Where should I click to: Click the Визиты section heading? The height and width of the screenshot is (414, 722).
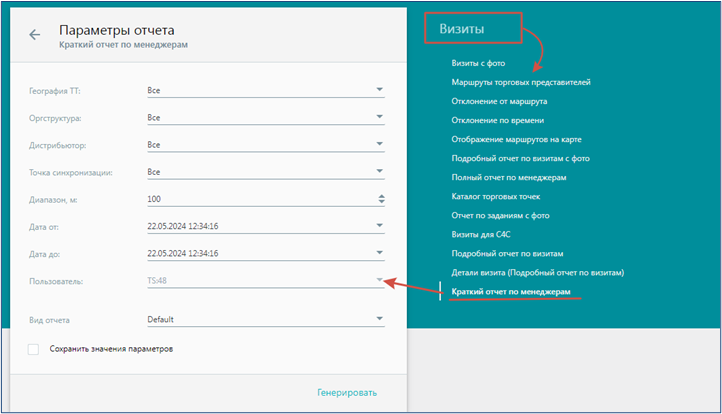(x=461, y=29)
